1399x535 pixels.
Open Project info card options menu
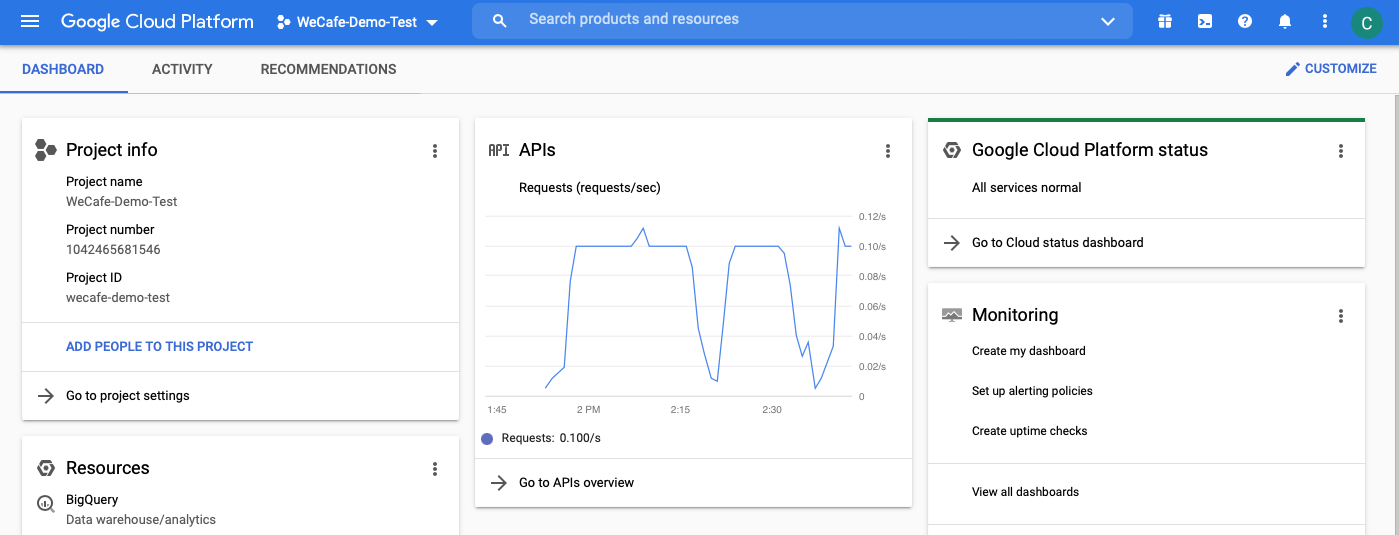(434, 151)
